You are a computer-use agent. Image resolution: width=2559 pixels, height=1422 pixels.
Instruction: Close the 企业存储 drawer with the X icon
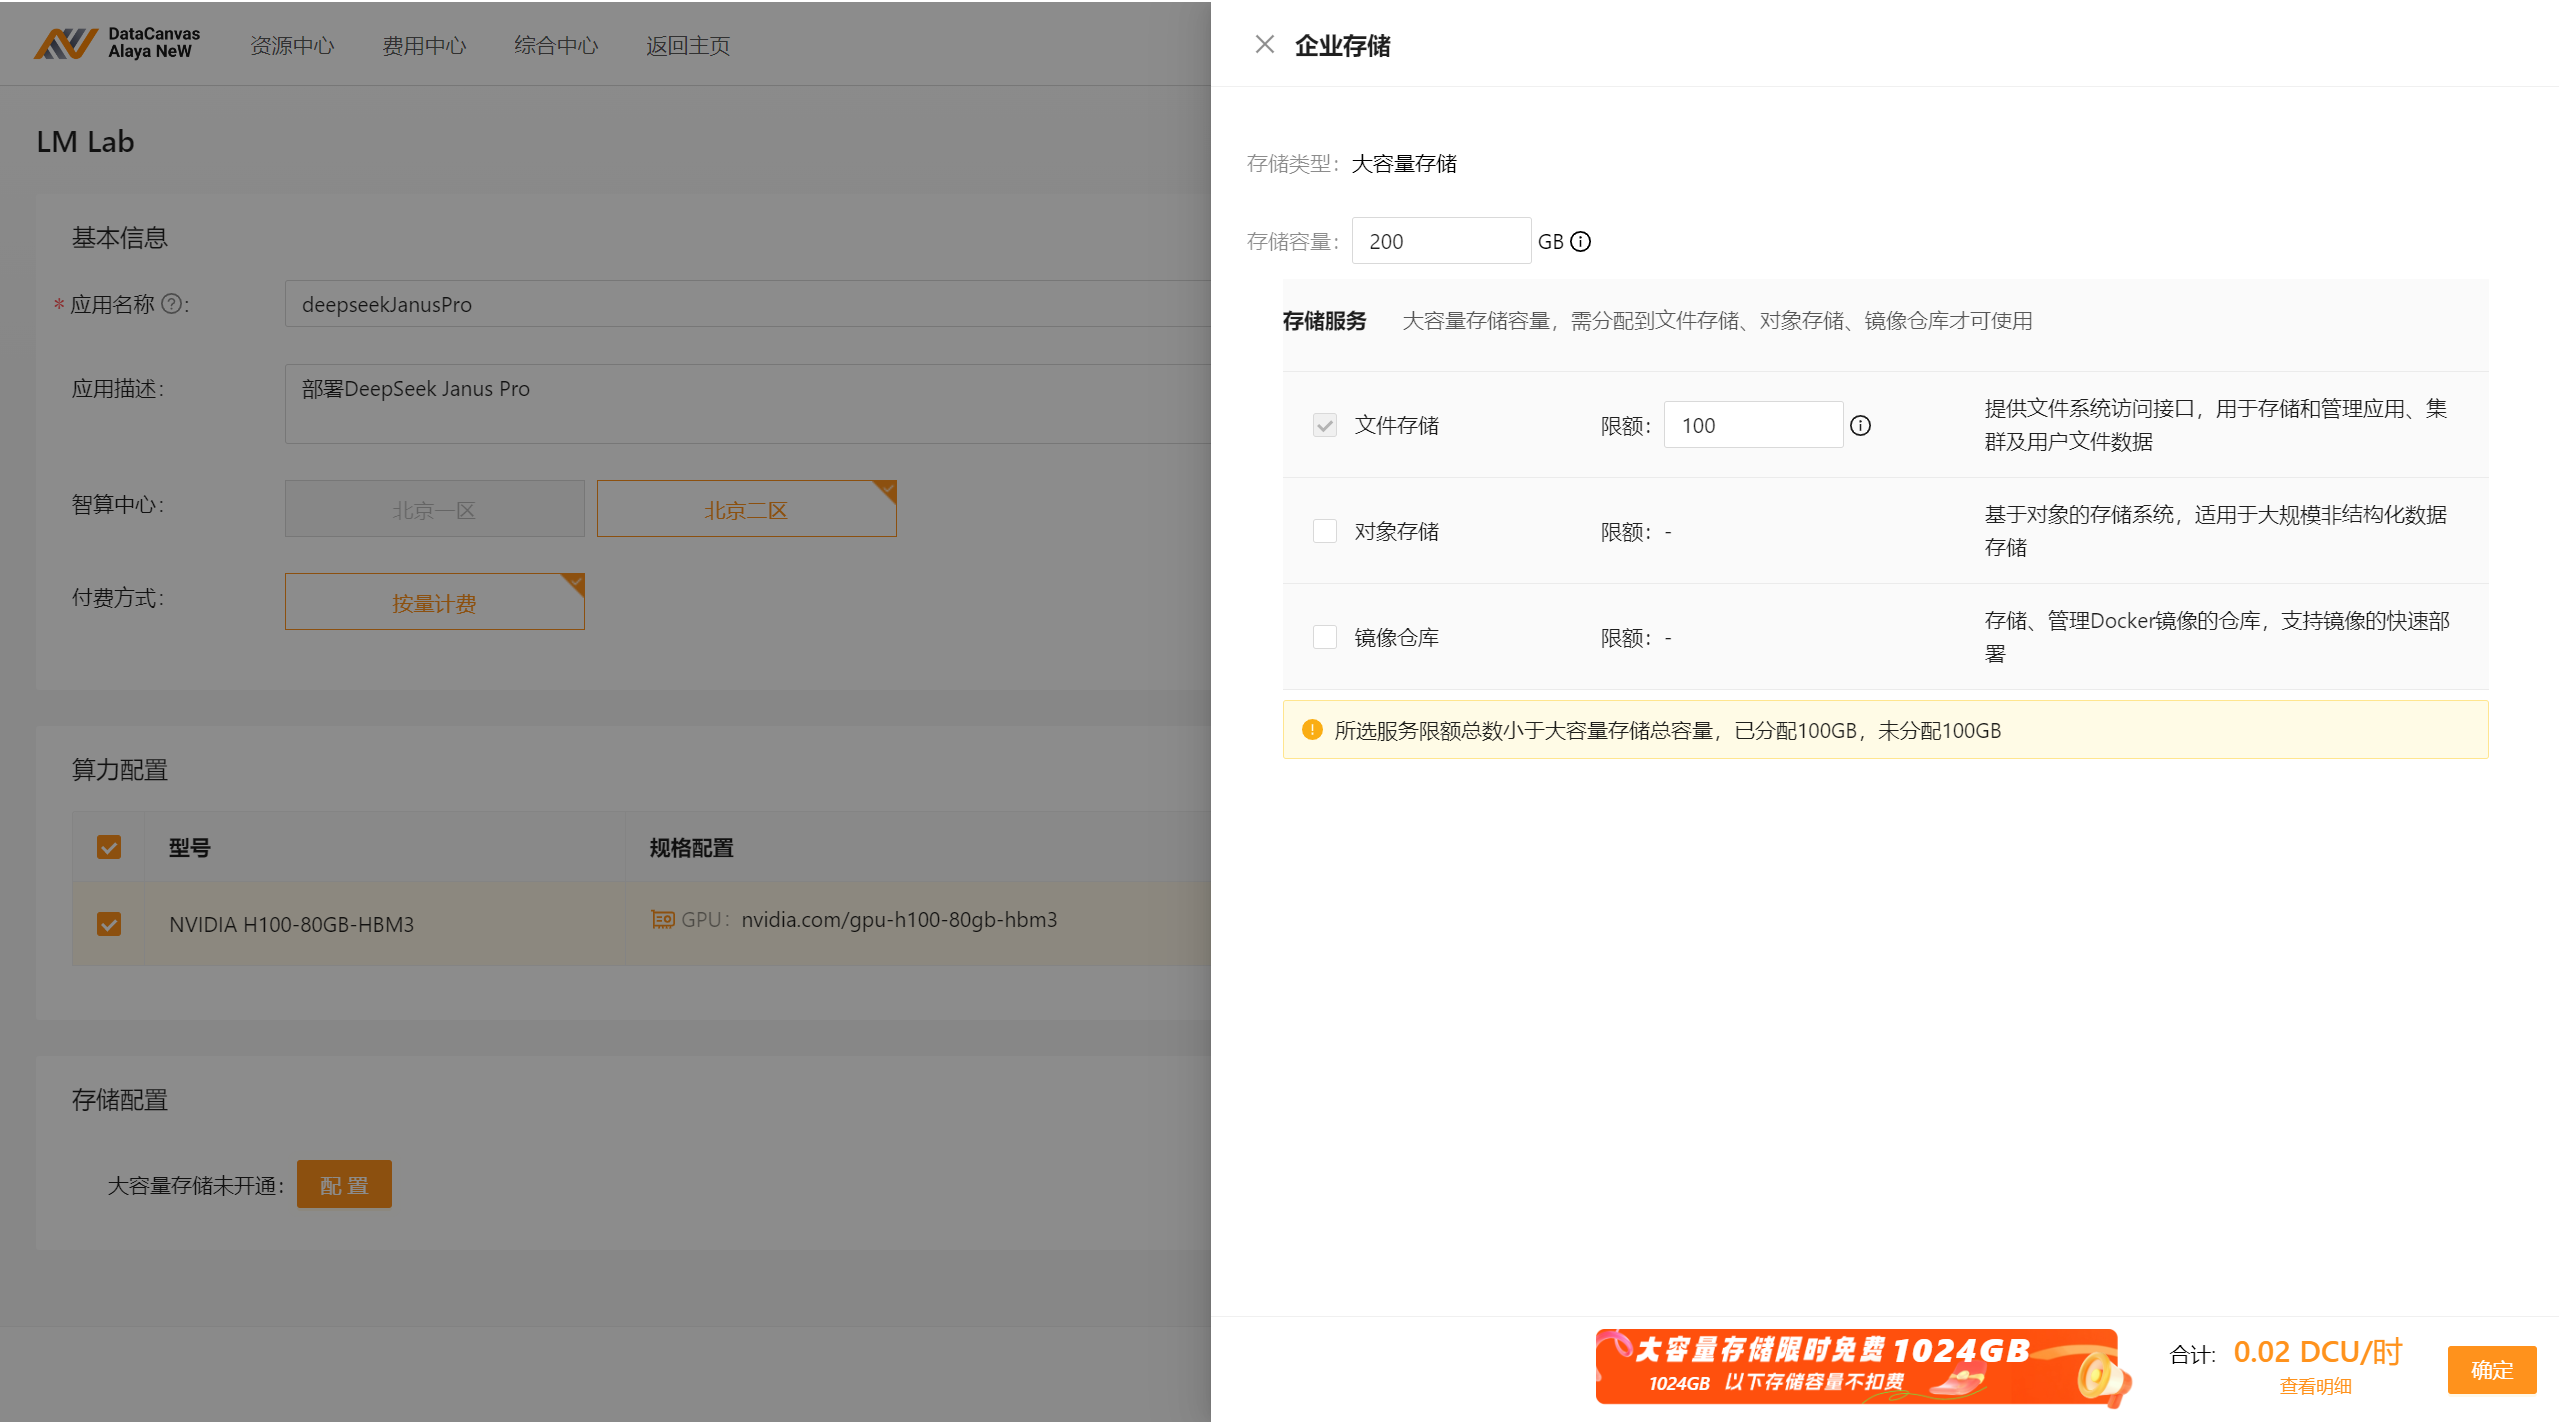pyautogui.click(x=1264, y=44)
